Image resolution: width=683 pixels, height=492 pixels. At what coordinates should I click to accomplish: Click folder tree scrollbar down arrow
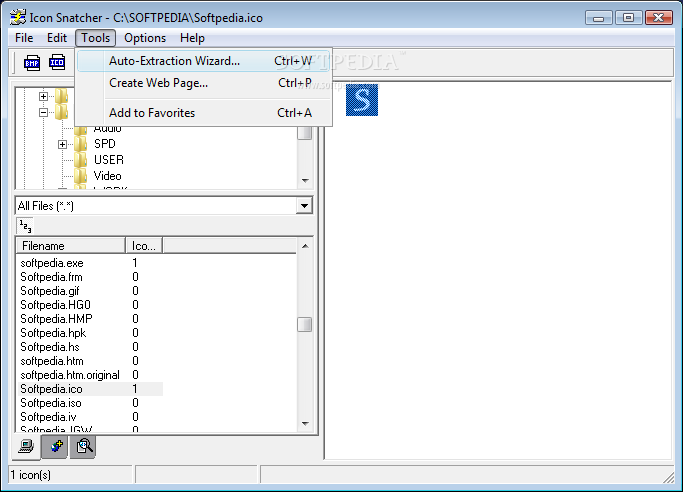click(305, 180)
